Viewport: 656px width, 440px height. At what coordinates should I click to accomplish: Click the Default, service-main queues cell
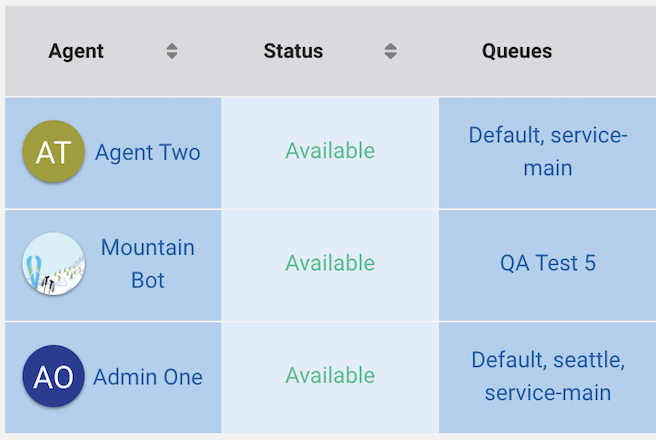(548, 153)
